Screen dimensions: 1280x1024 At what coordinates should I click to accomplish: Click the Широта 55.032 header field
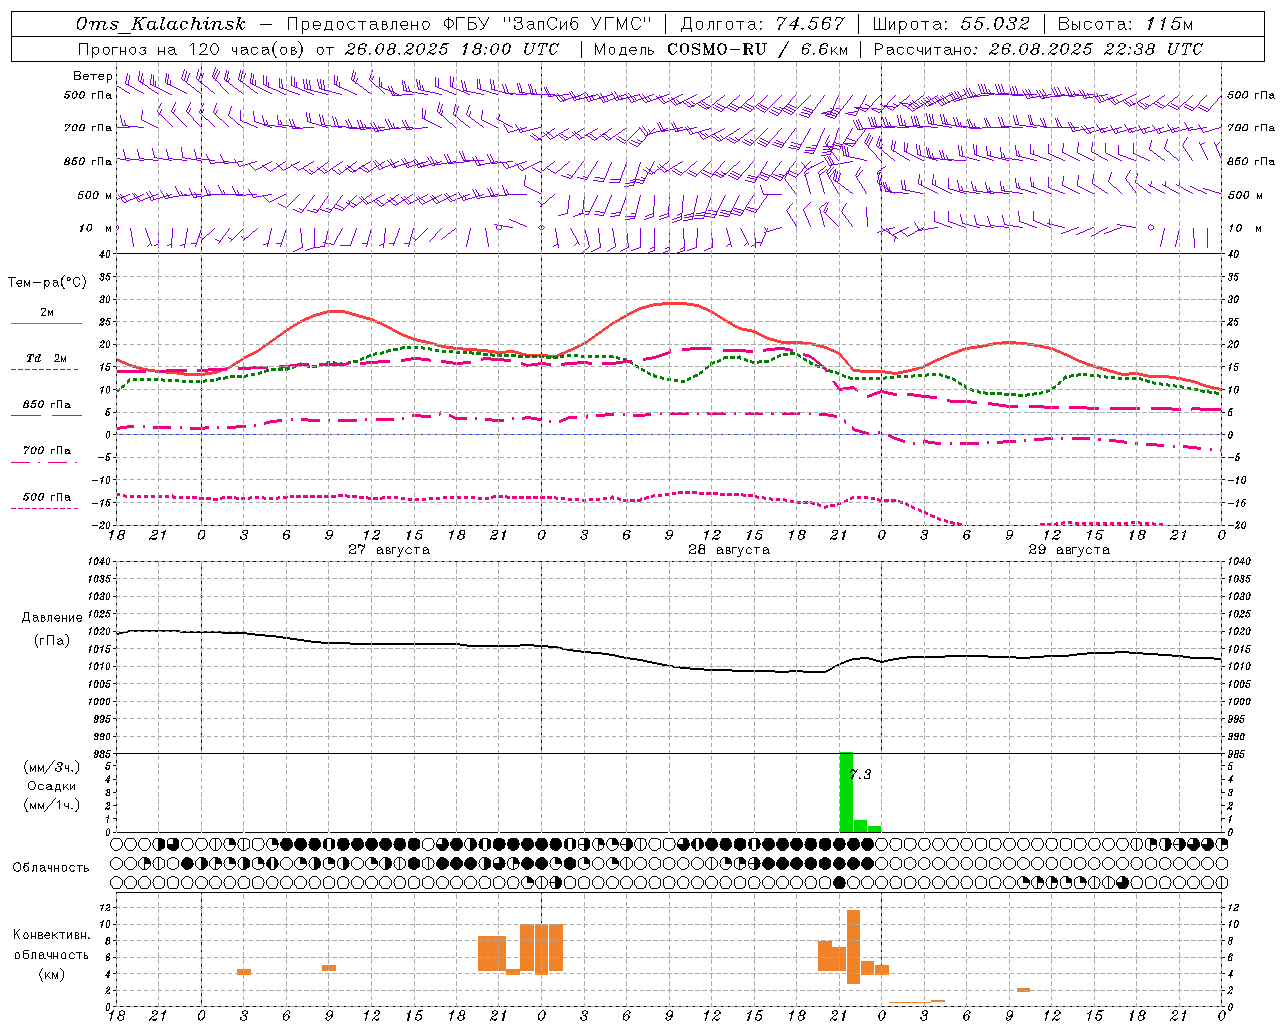(950, 24)
